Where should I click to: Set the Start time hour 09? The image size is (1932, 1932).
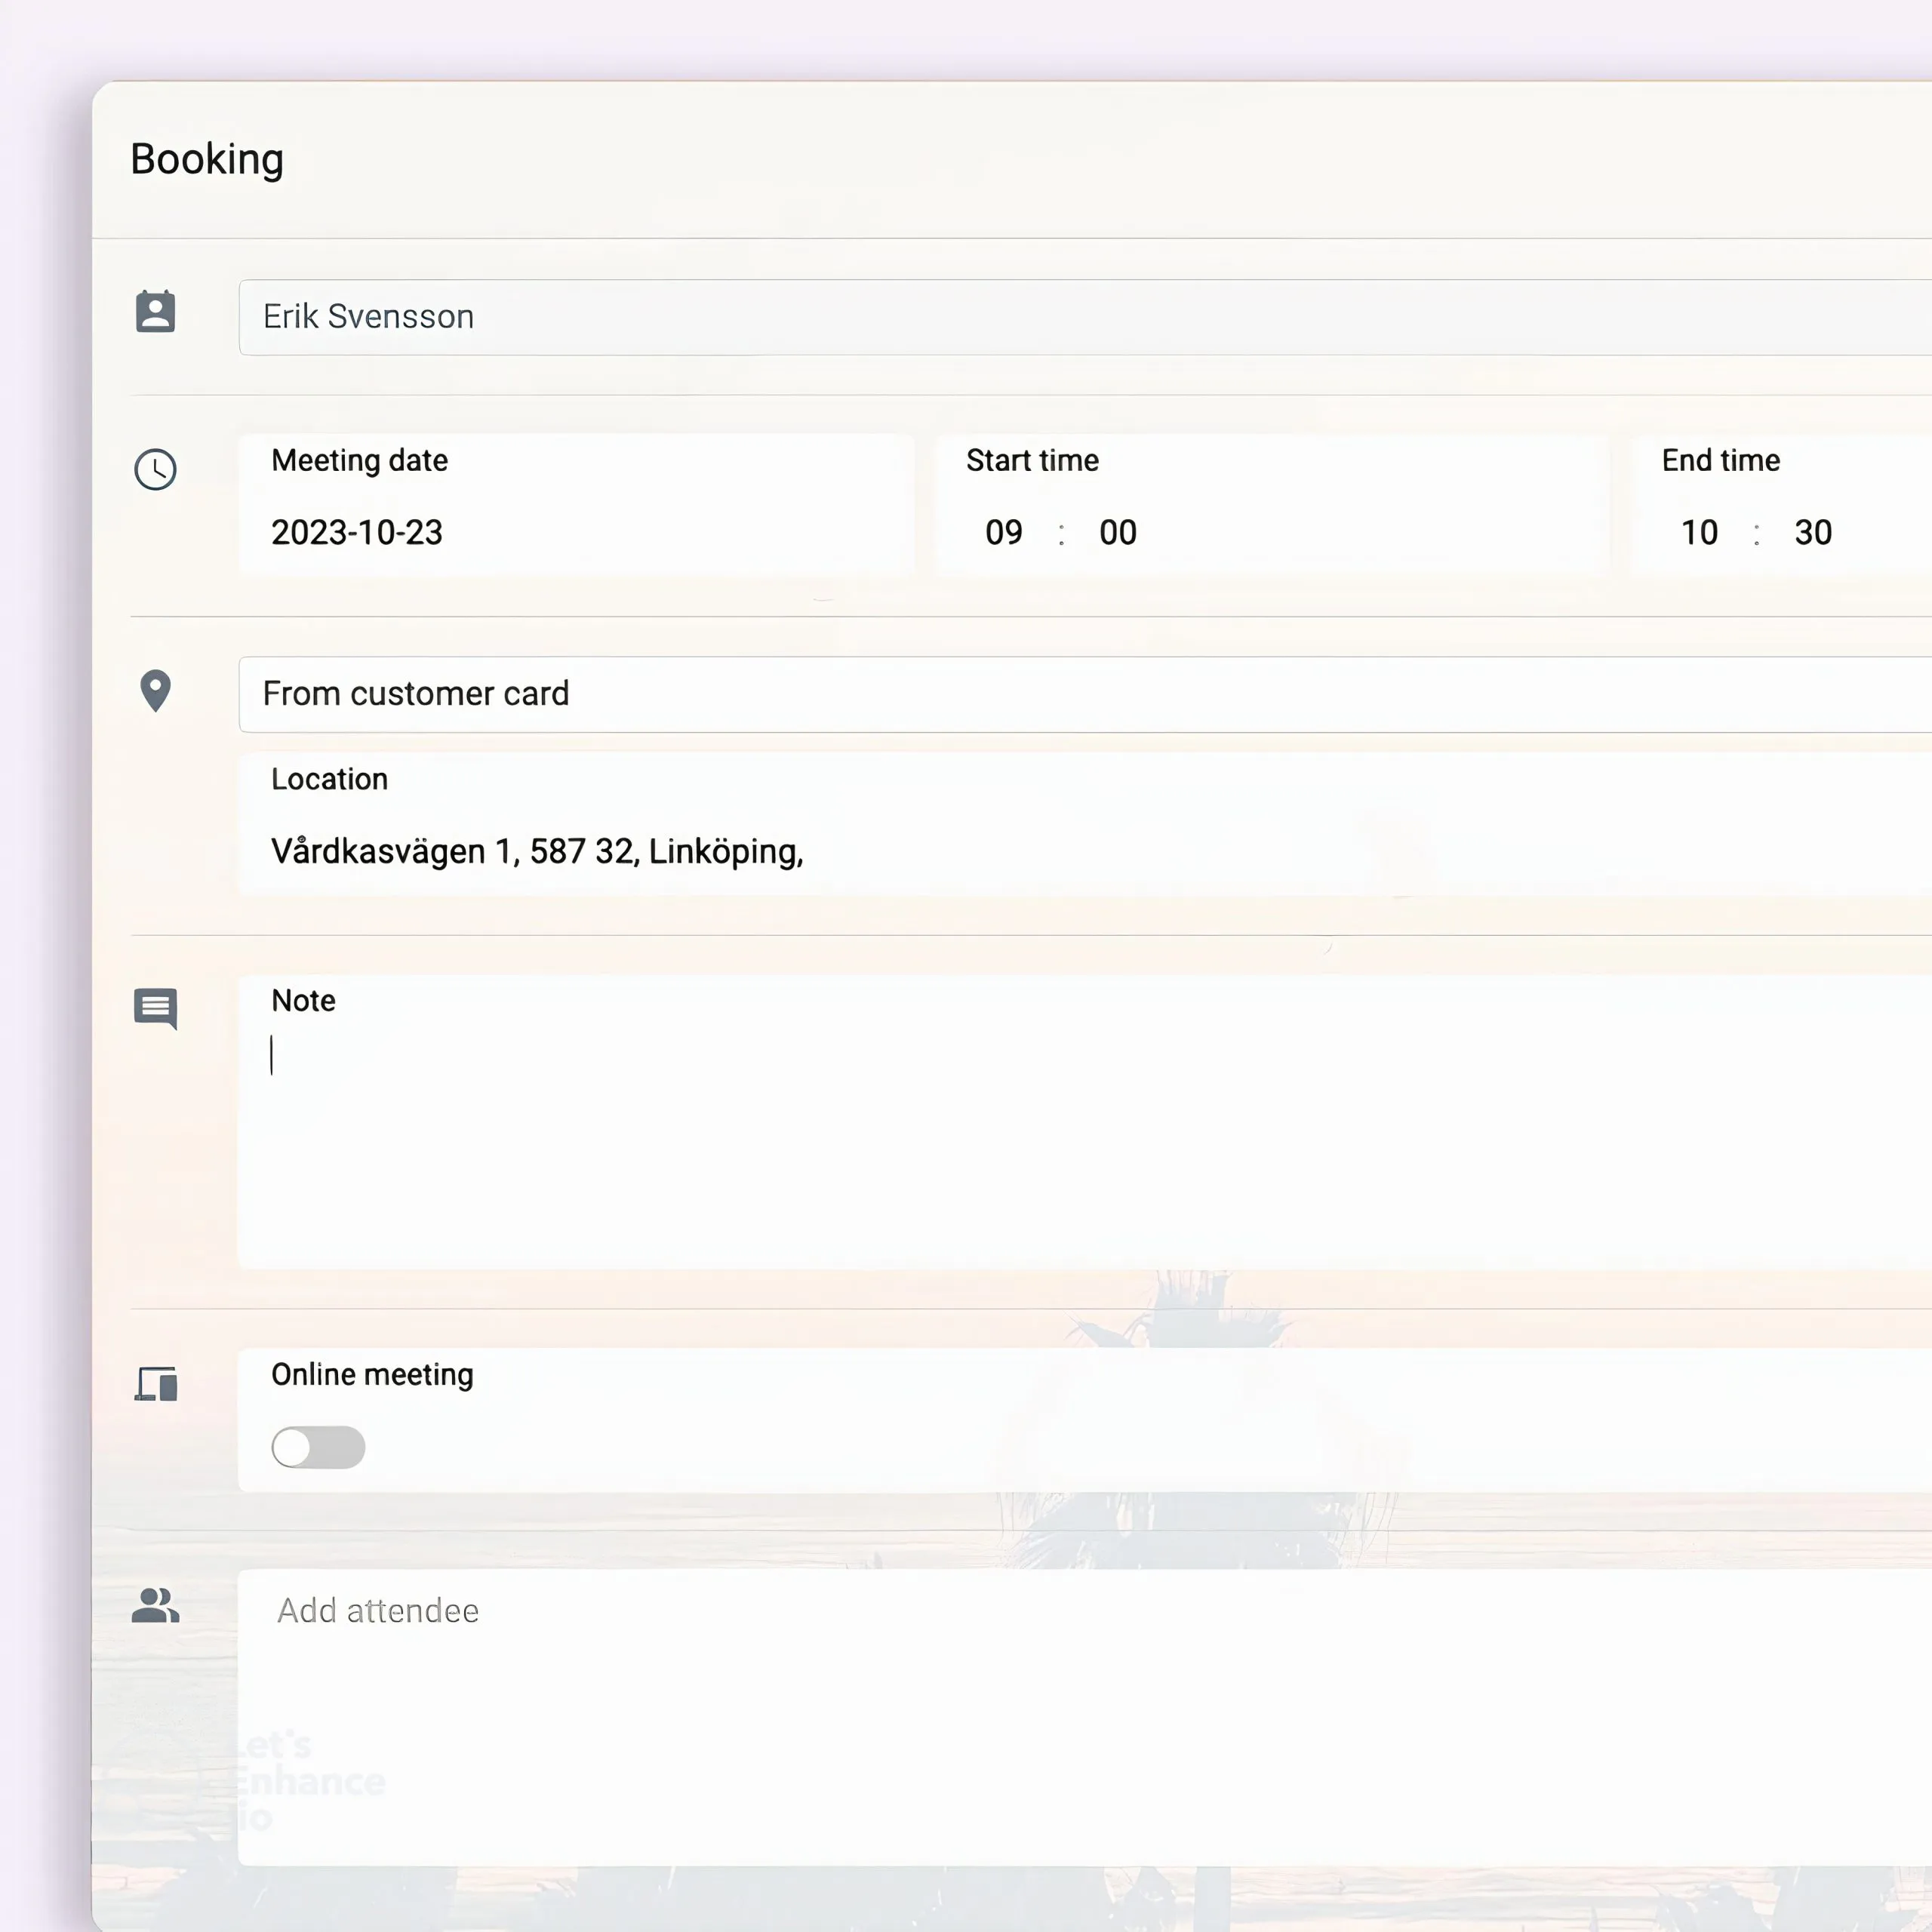1004,532
